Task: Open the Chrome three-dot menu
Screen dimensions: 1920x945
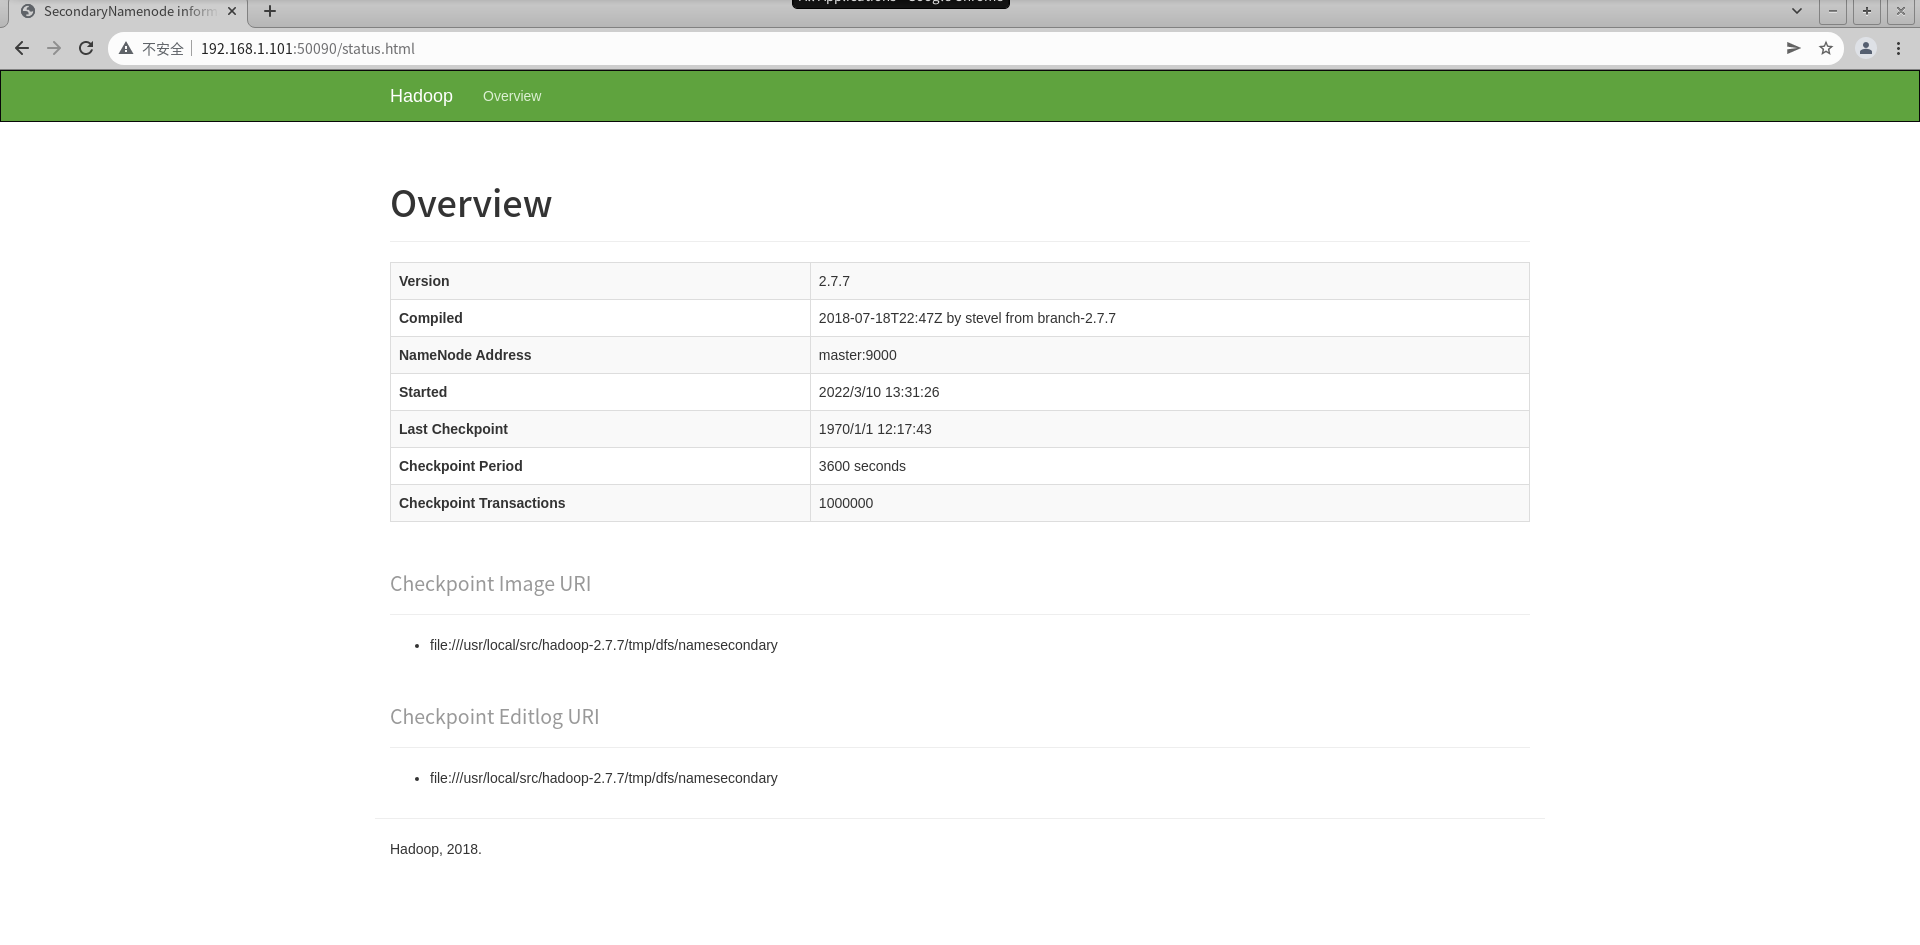Action: (1898, 48)
